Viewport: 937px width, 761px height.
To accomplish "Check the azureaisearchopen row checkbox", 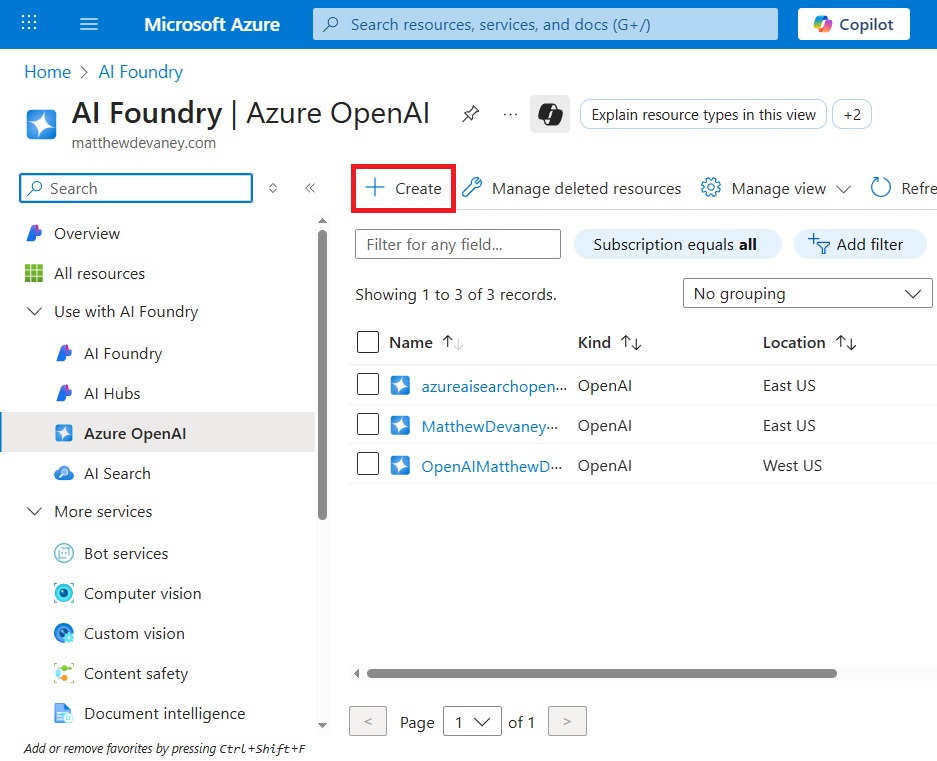I will (368, 384).
